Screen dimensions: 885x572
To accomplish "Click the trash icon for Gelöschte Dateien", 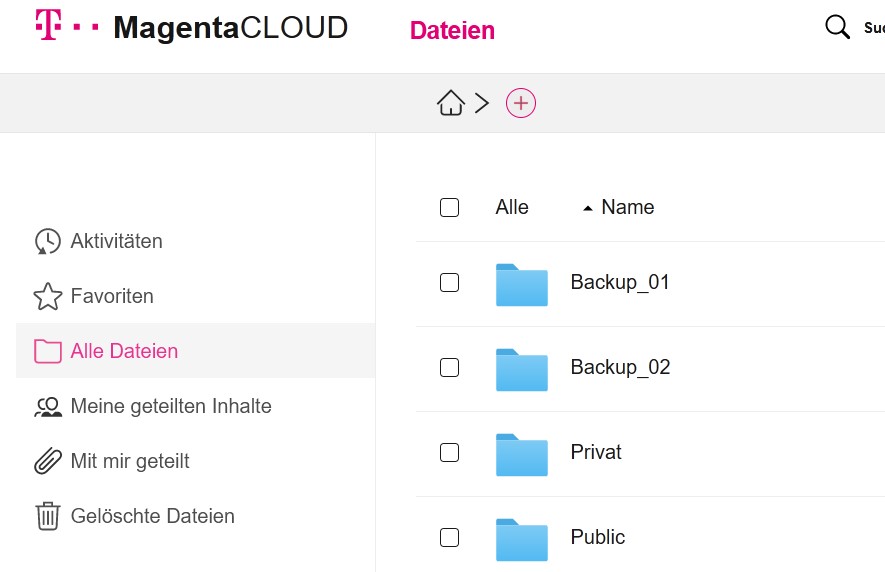I will 47,517.
